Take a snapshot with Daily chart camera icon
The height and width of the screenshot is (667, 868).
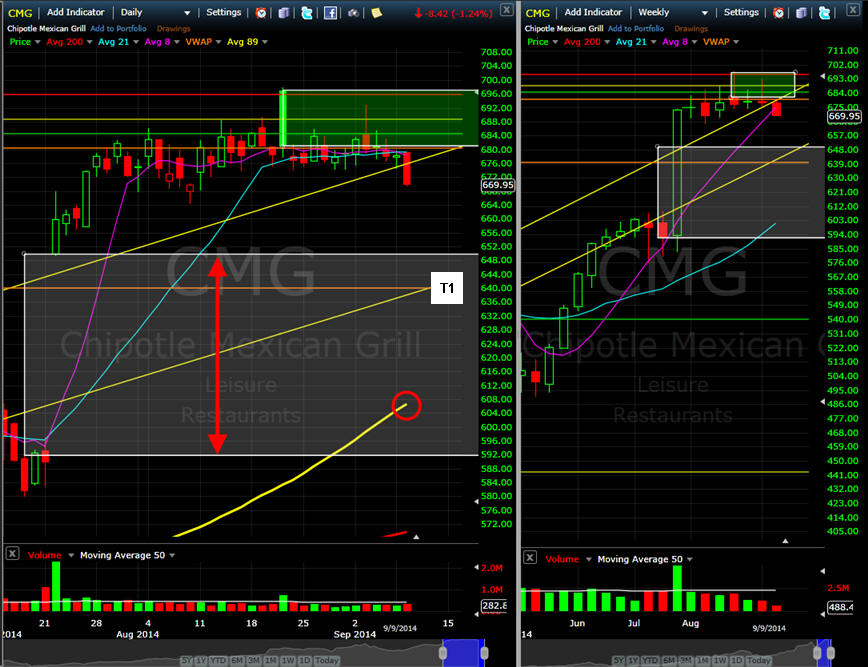point(353,13)
